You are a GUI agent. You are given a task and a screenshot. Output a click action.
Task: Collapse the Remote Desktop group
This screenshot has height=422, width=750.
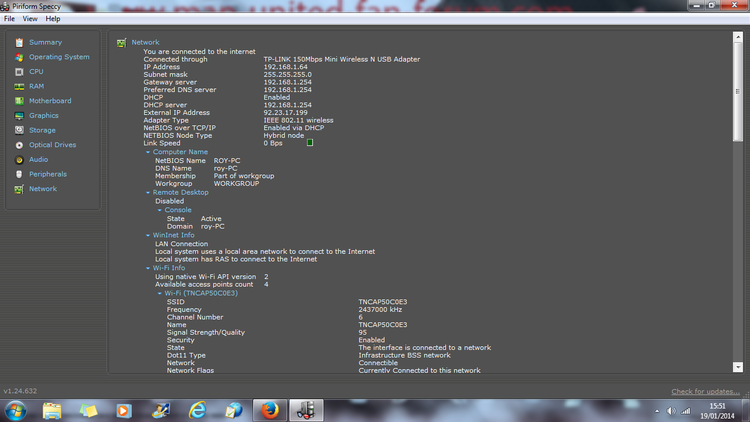click(148, 192)
